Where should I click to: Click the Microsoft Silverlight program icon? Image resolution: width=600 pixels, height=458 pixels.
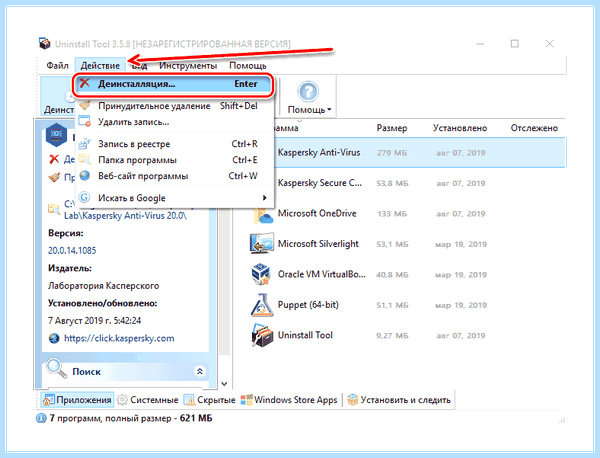(262, 244)
